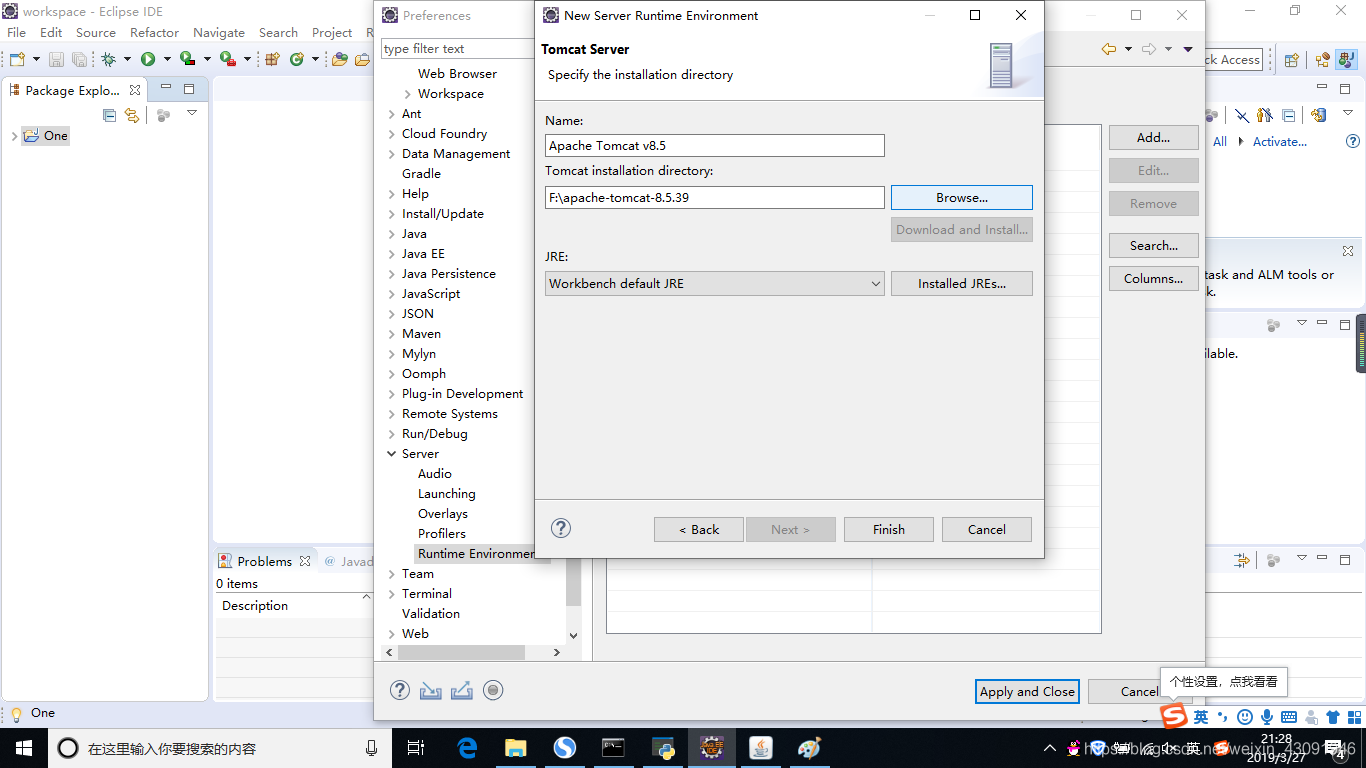Open the File menu
Screen dimensions: 1366x768
coord(17,32)
